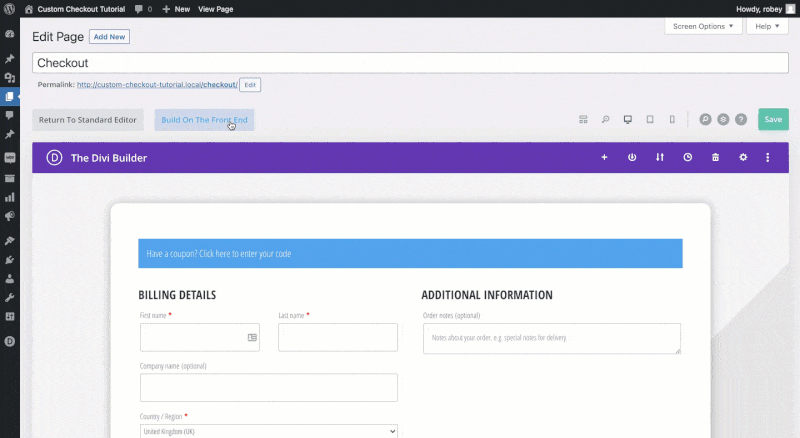The height and width of the screenshot is (438, 800).
Task: Open the + New admin bar menu
Action: tap(176, 9)
